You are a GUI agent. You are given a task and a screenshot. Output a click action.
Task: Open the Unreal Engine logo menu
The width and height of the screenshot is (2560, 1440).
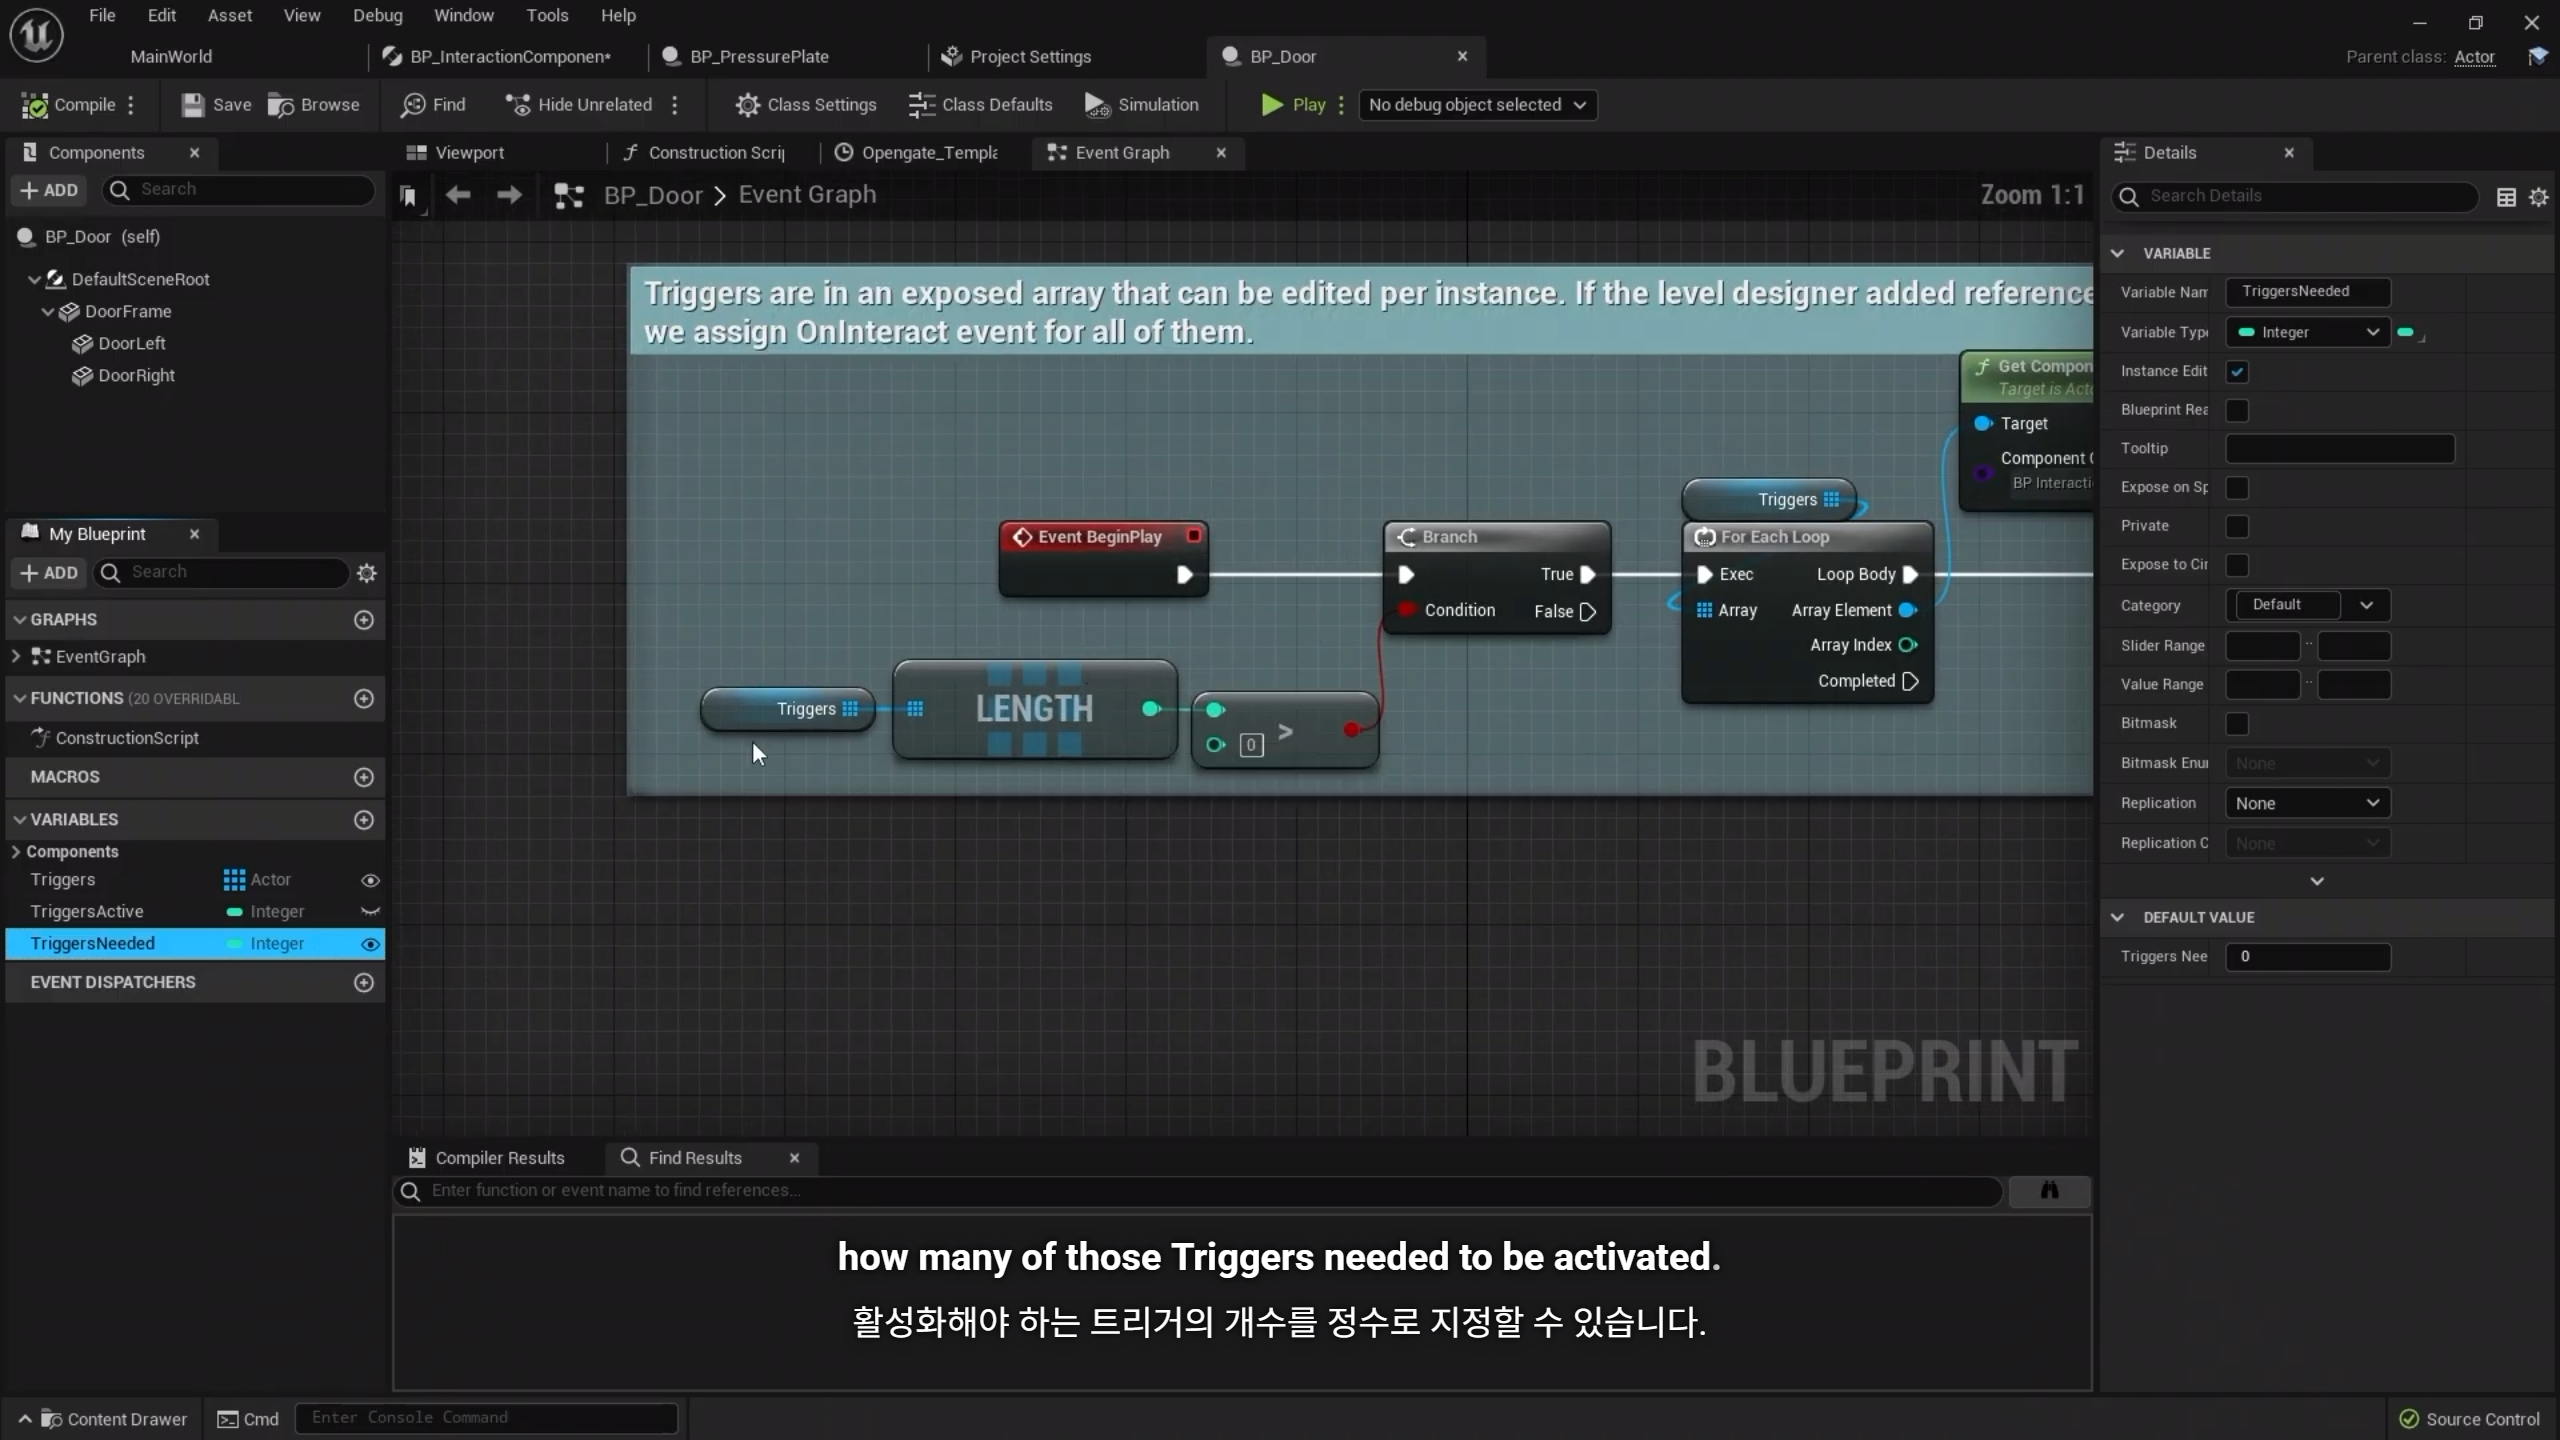(37, 36)
